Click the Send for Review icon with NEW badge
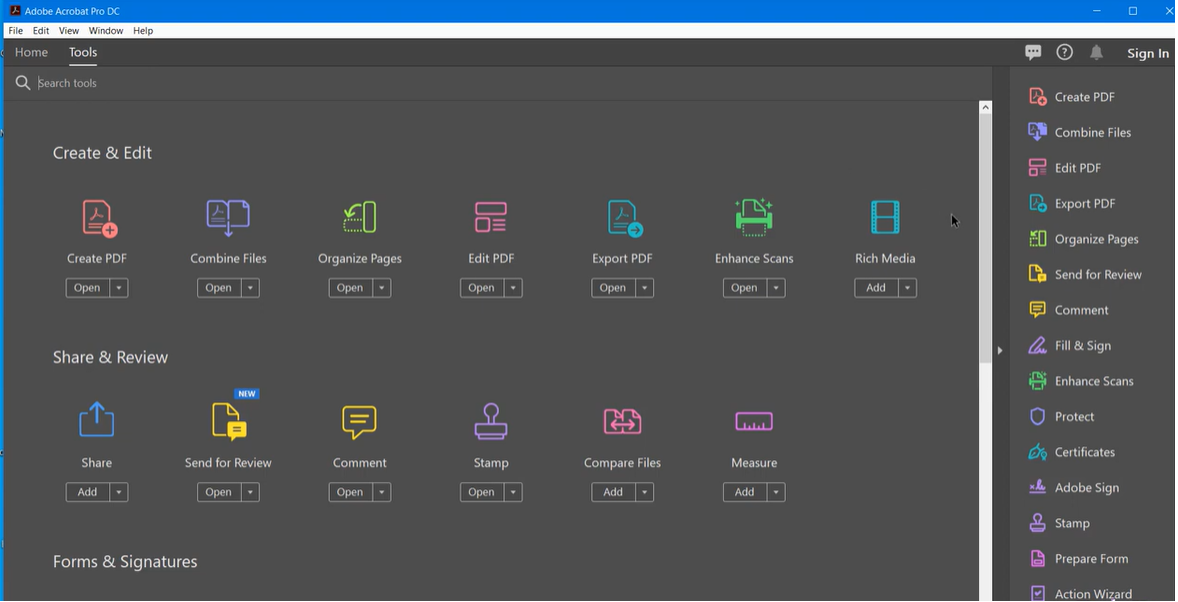The image size is (1178, 602). (x=229, y=421)
